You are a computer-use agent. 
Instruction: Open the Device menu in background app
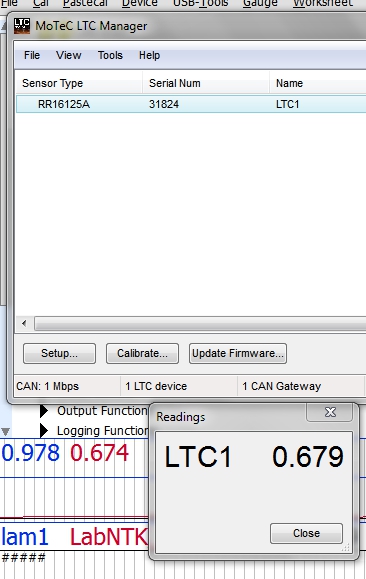click(140, 3)
